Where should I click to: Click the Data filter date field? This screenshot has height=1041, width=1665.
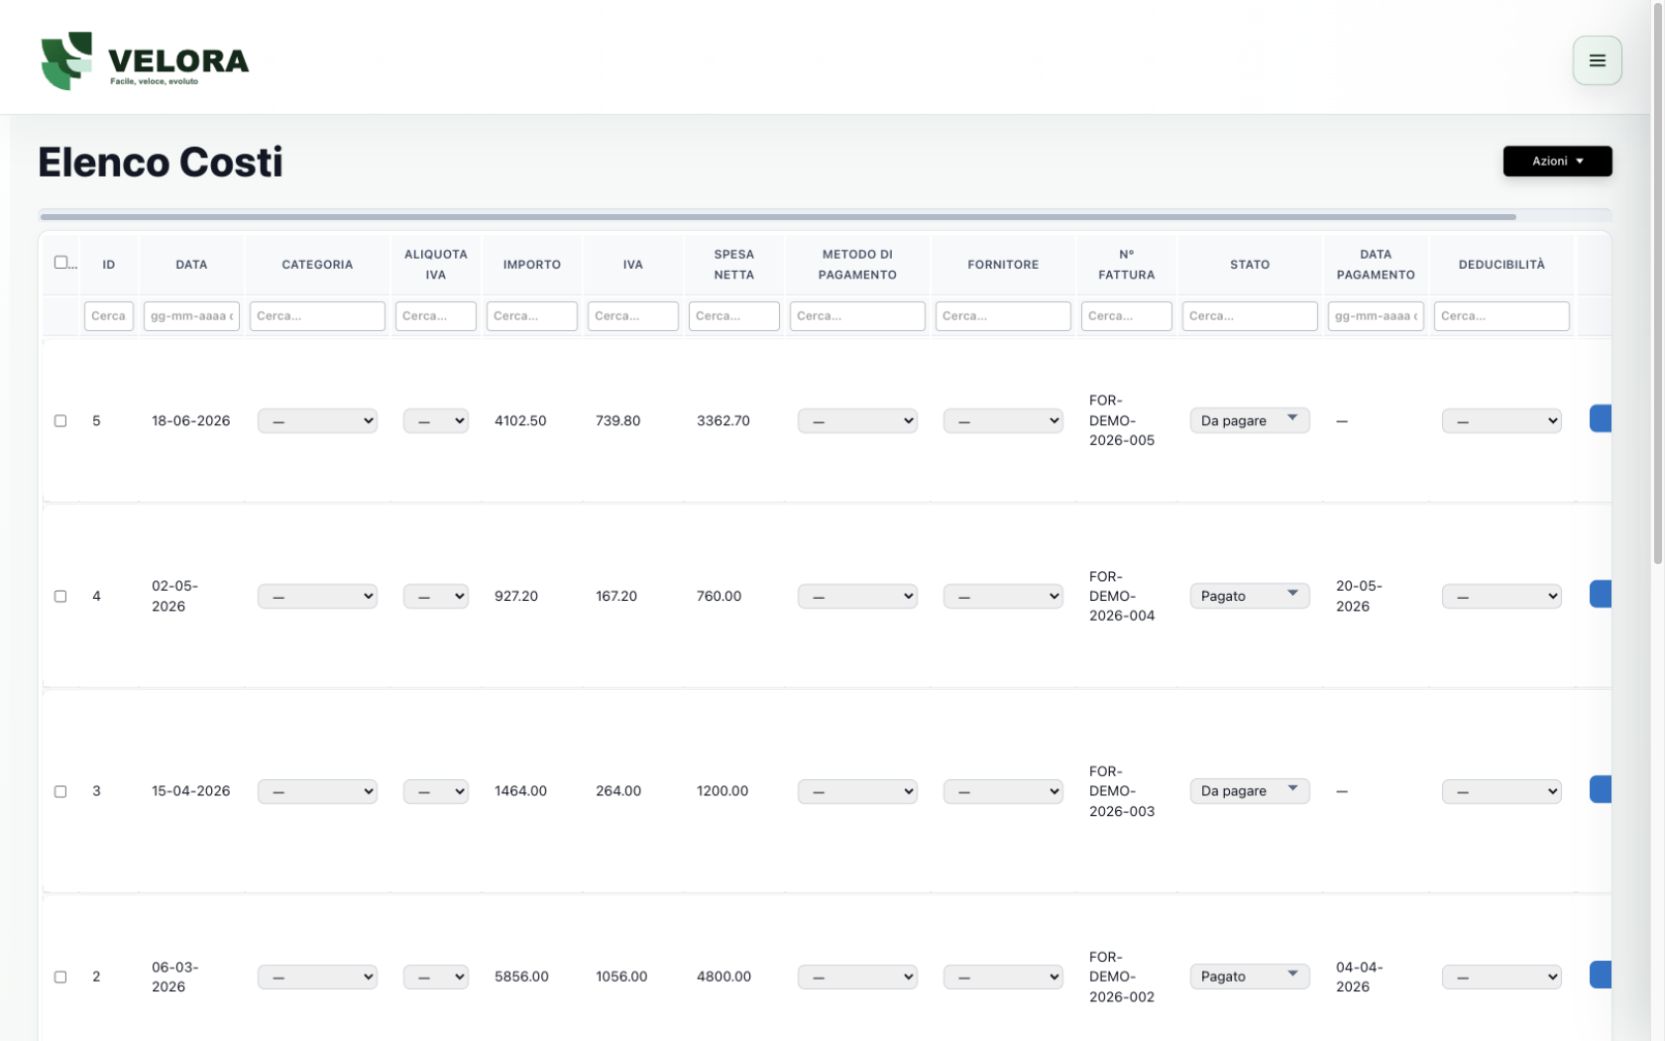(192, 316)
